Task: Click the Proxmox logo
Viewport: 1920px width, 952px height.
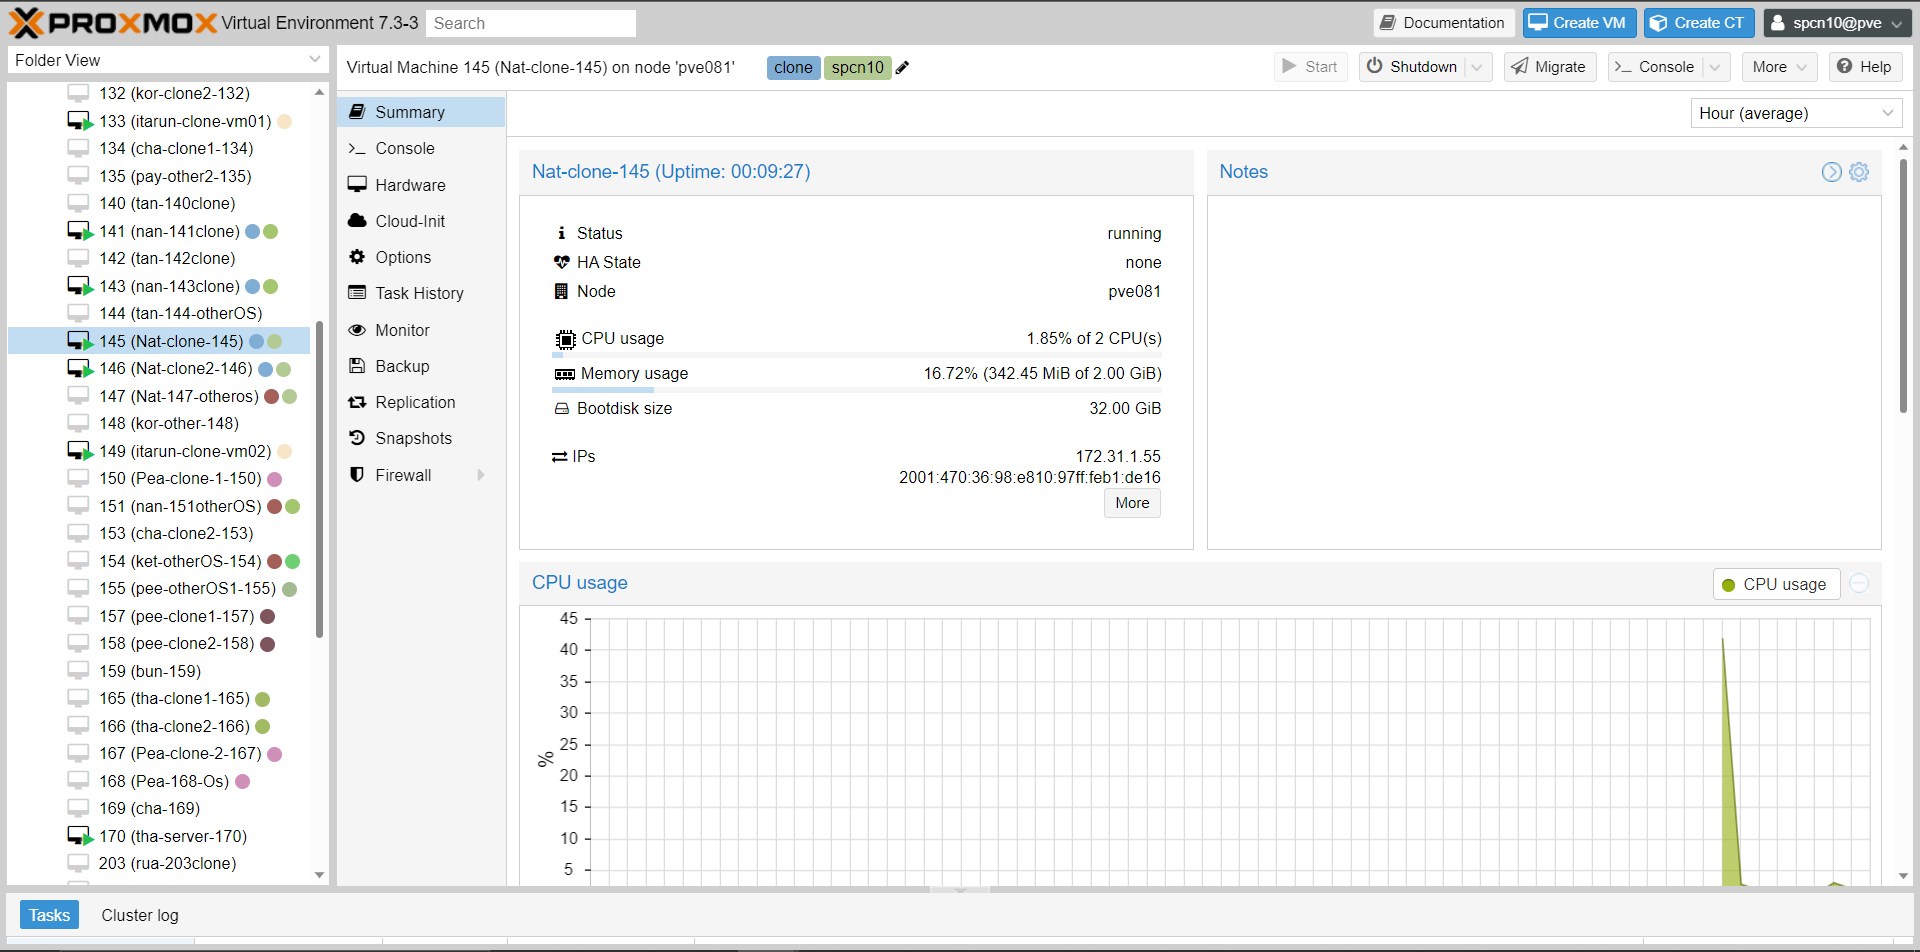Action: [x=108, y=22]
